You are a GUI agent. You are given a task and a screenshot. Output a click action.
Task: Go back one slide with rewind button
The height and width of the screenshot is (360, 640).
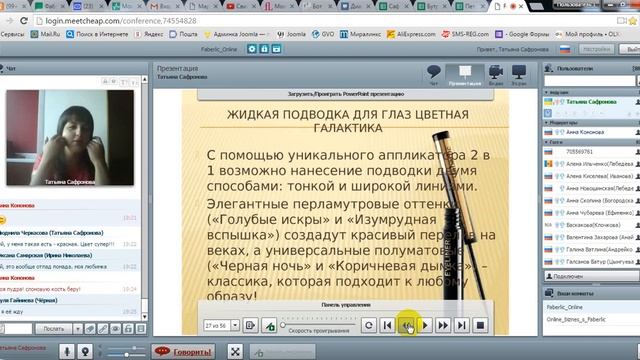click(406, 325)
